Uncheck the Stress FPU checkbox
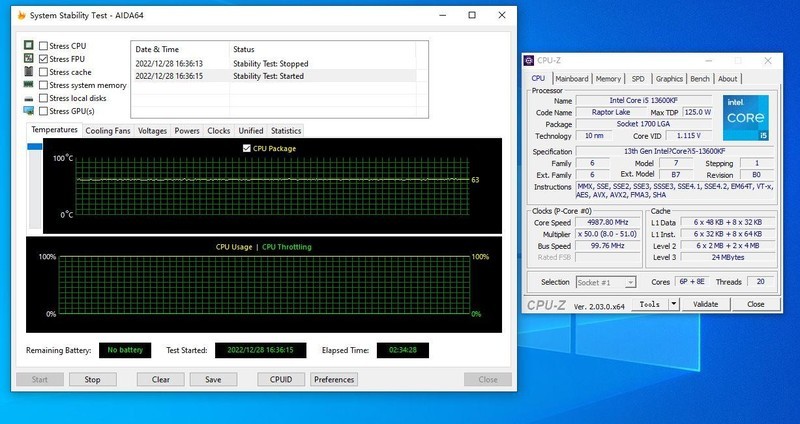800x424 pixels. click(44, 59)
